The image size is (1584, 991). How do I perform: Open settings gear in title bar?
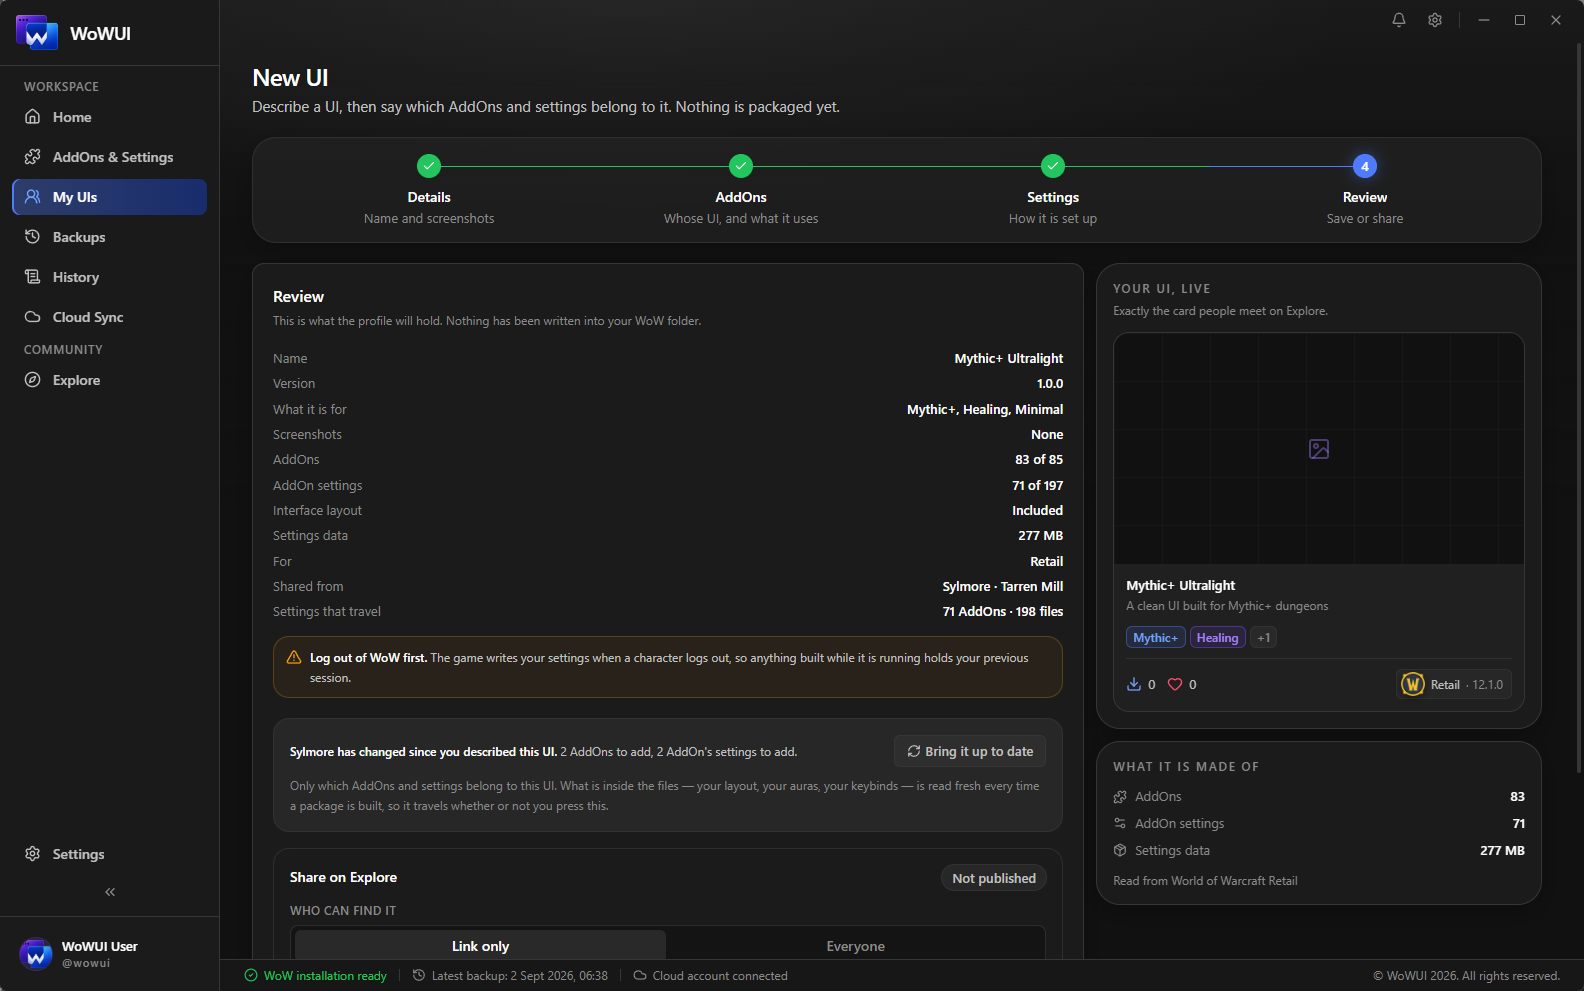click(x=1435, y=20)
